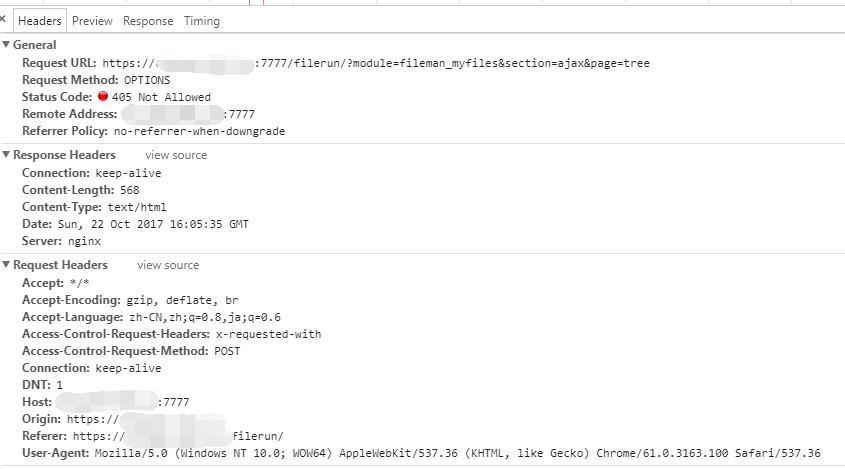The width and height of the screenshot is (845, 469).
Task: Collapse the Request Headers section triangle
Action: click(x=6, y=265)
